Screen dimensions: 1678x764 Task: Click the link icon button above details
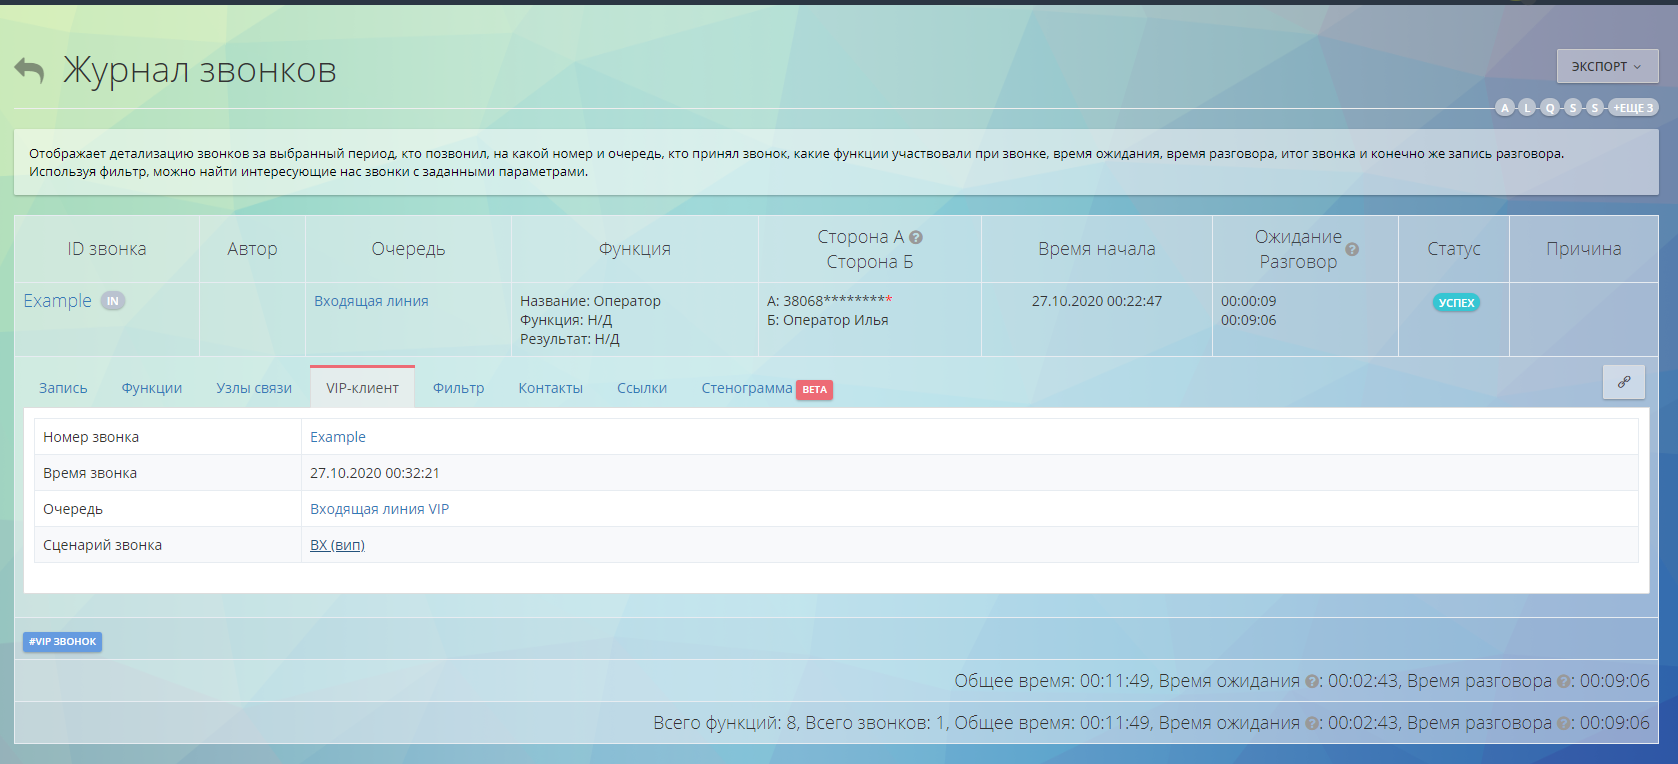(1623, 382)
